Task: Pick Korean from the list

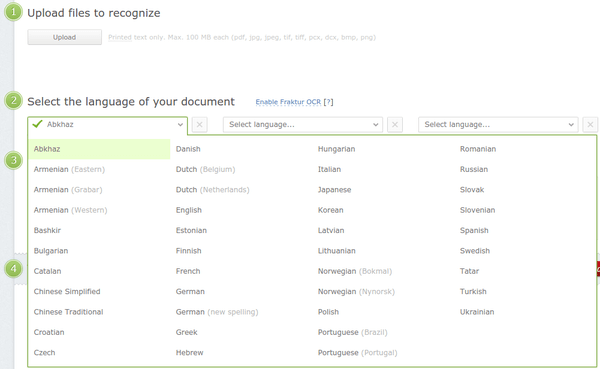Action: [x=331, y=210]
